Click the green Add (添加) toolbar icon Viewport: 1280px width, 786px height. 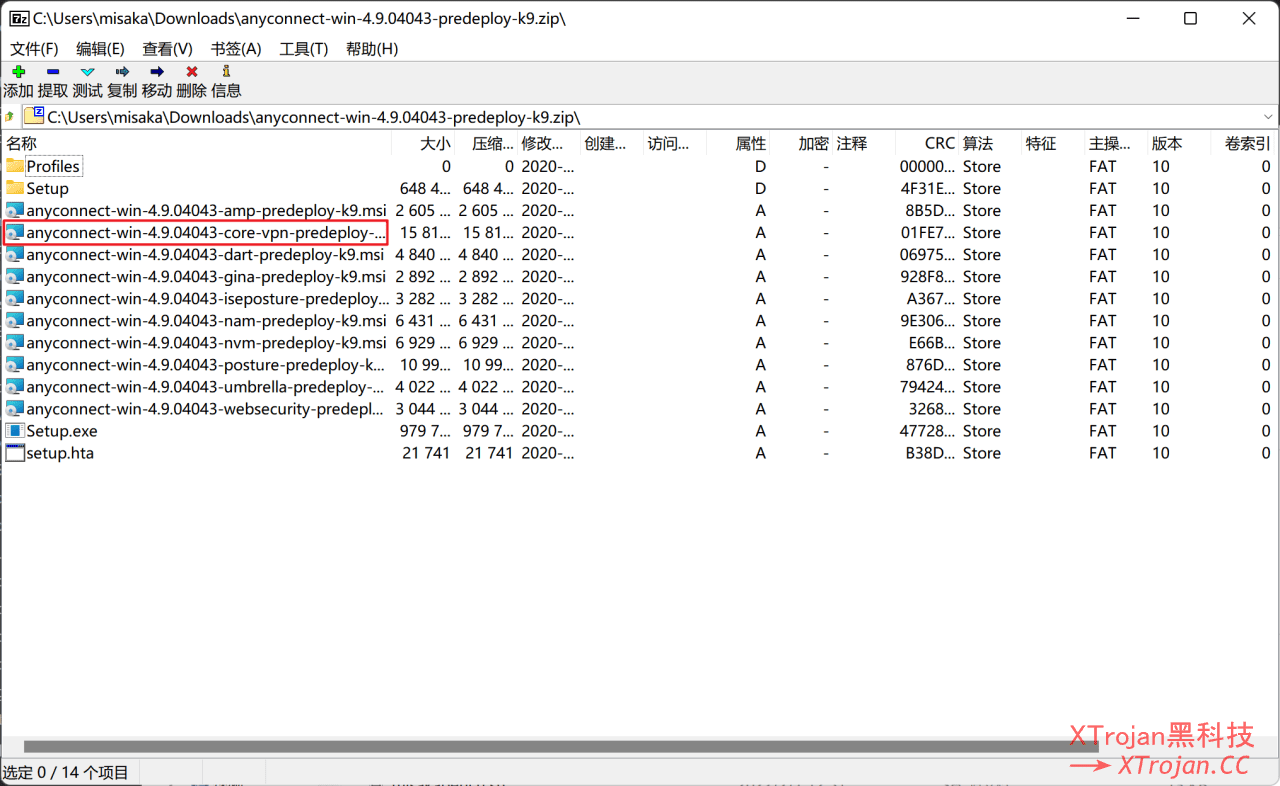pos(18,72)
